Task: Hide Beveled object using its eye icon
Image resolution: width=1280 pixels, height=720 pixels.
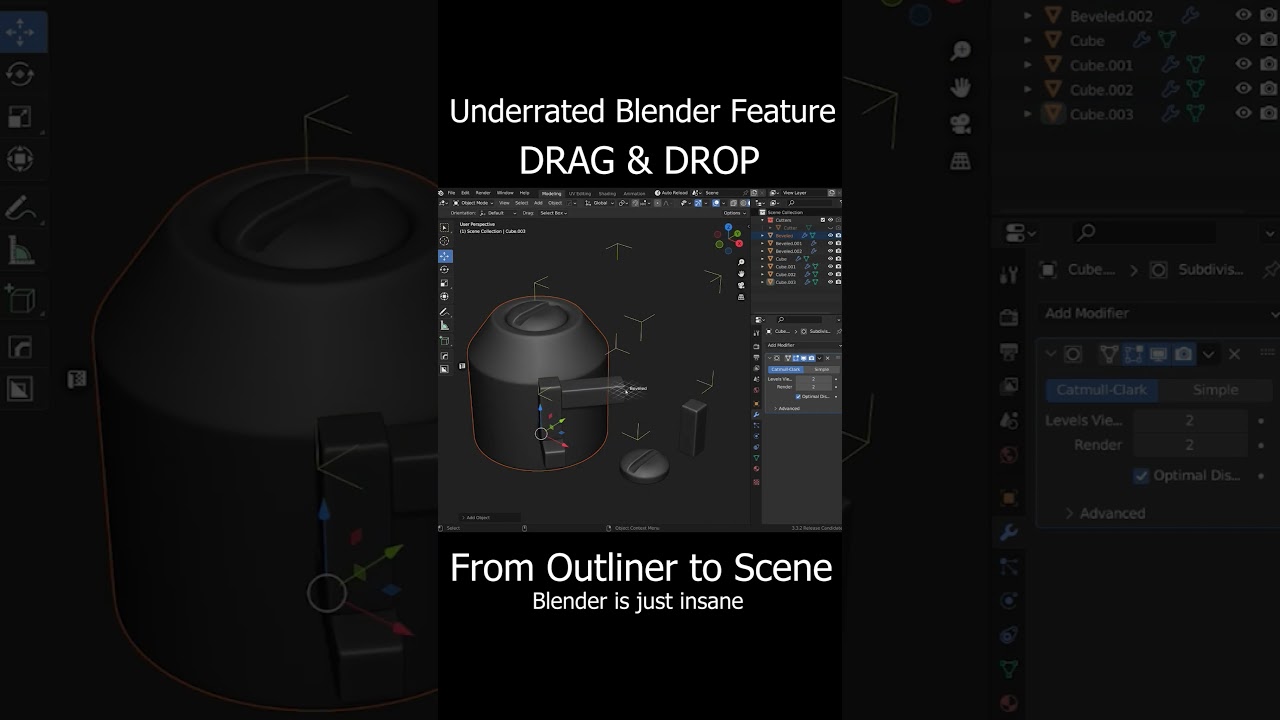Action: point(830,235)
